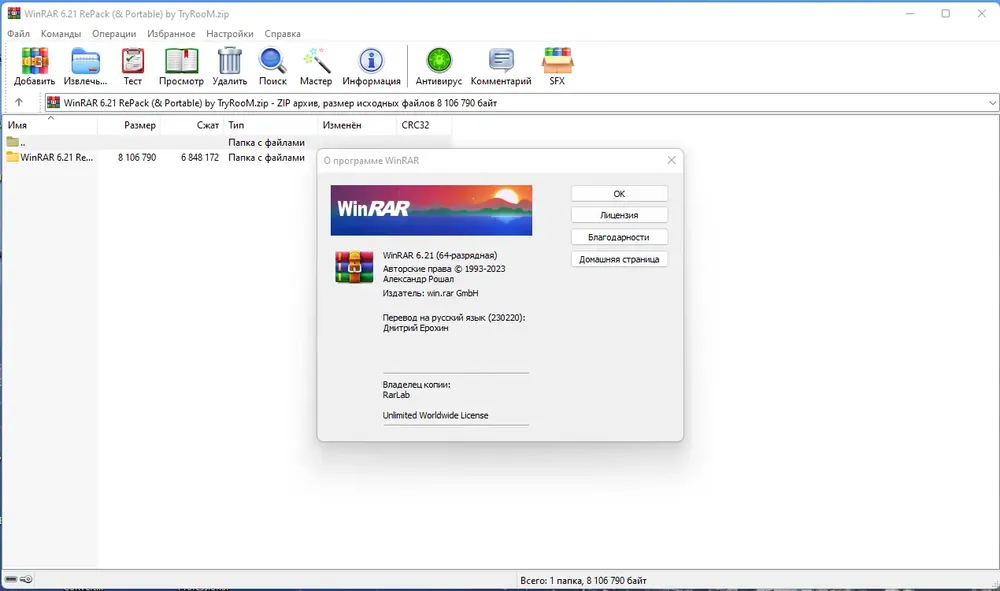Click the packed size 6 848 172
Image resolution: width=1000 pixels, height=591 pixels.
click(x=200, y=157)
